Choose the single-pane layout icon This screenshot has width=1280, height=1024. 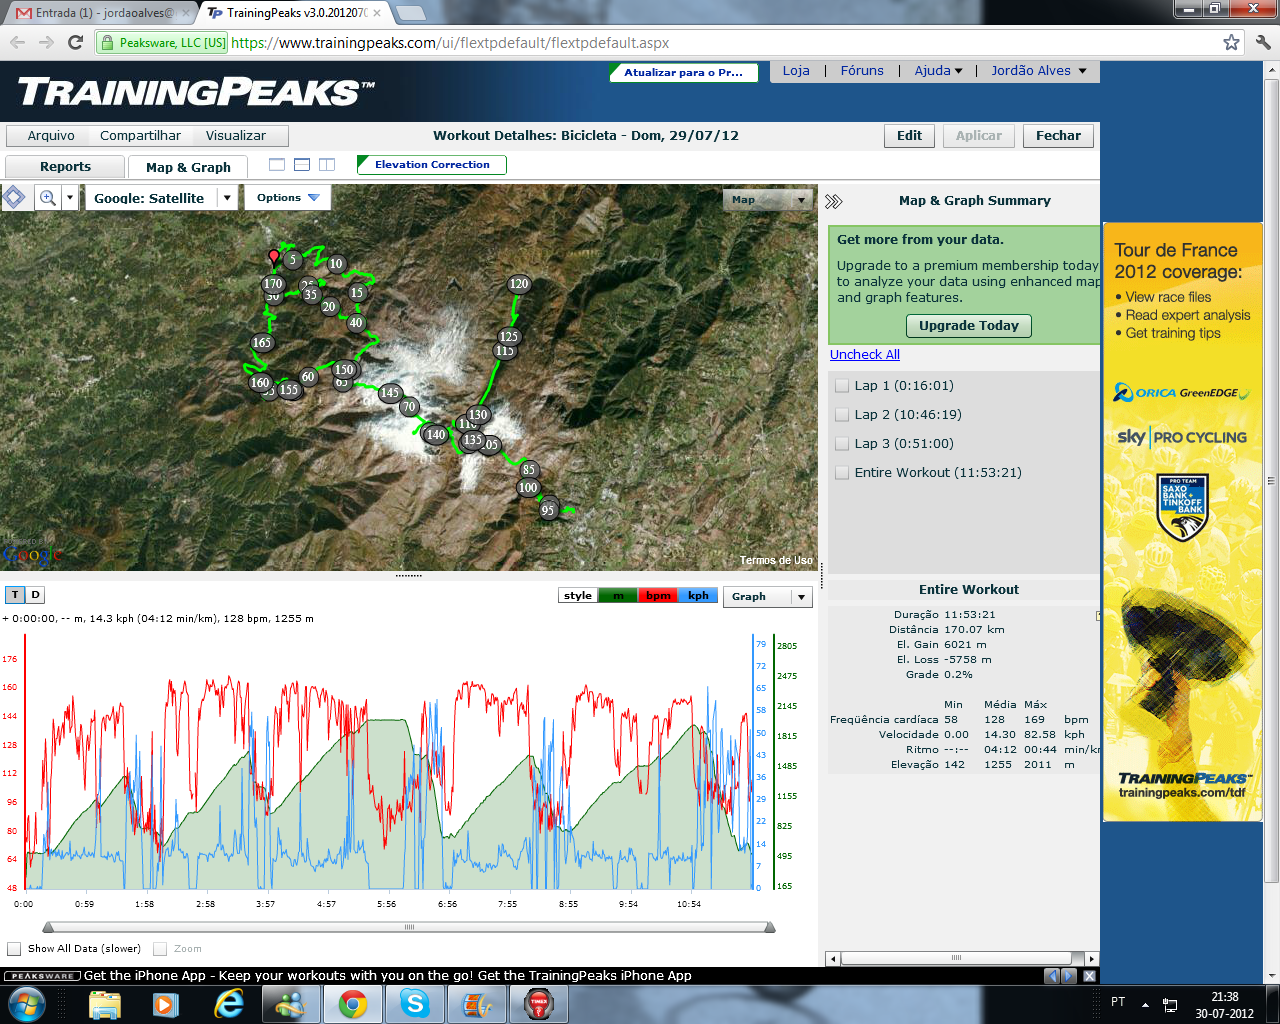(278, 165)
